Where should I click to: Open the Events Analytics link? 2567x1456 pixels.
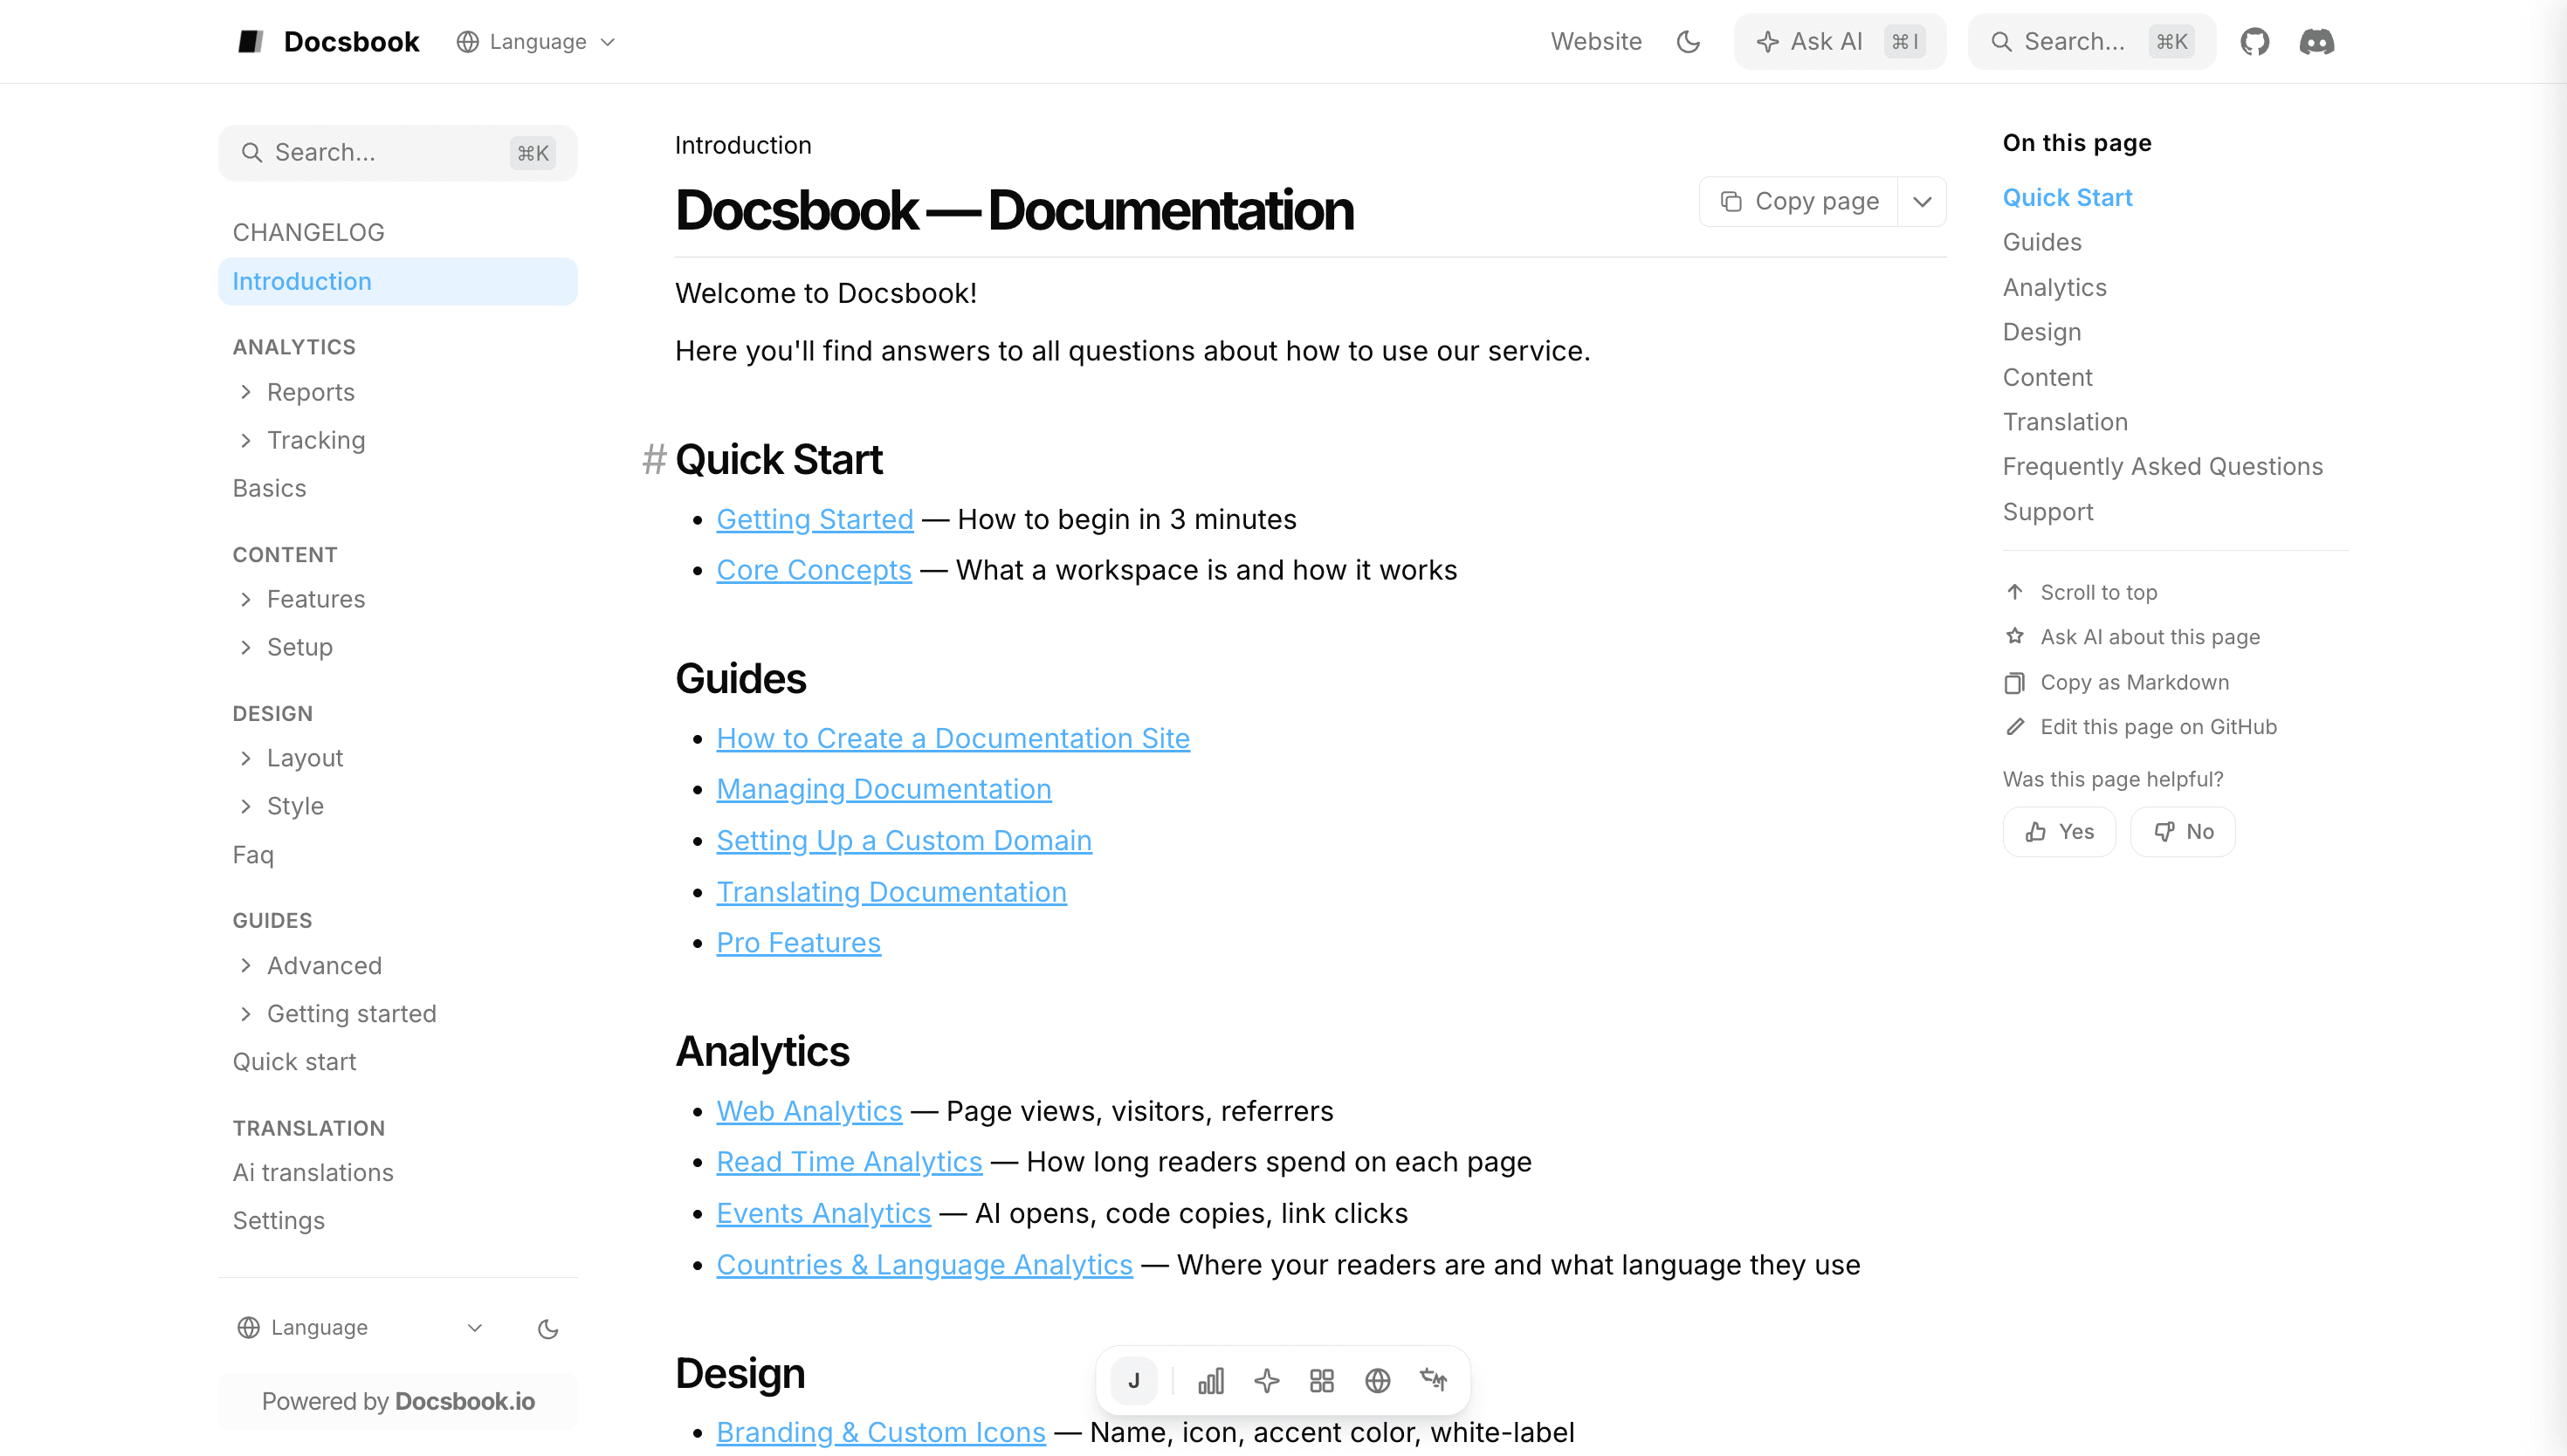click(x=824, y=1214)
